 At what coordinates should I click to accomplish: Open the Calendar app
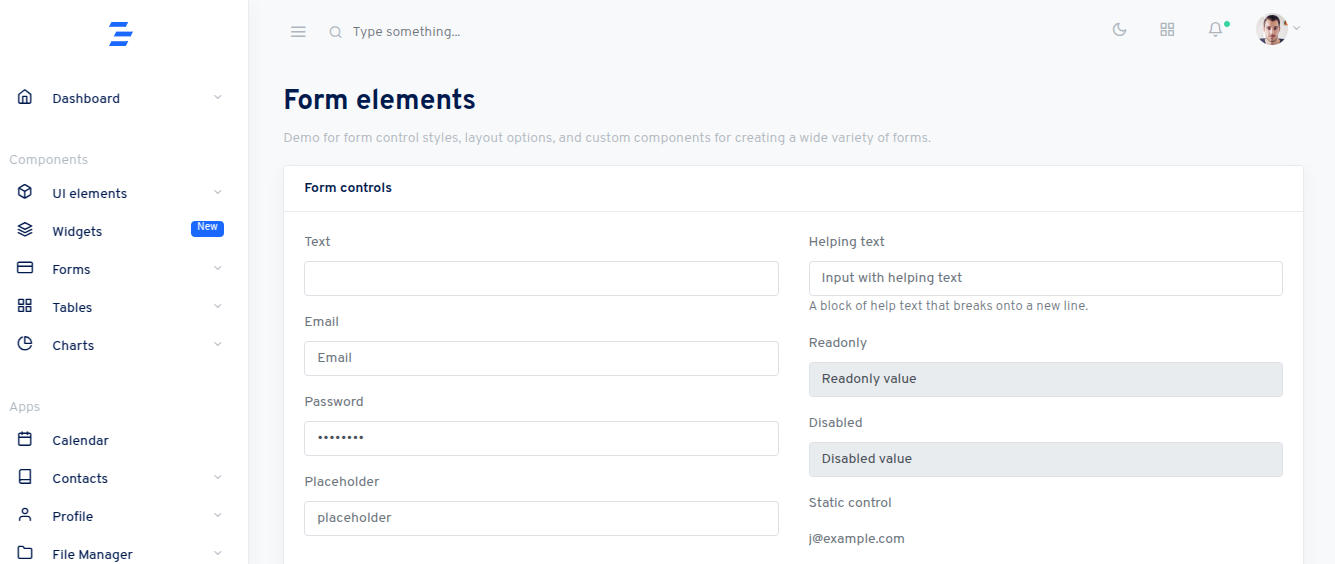point(80,440)
